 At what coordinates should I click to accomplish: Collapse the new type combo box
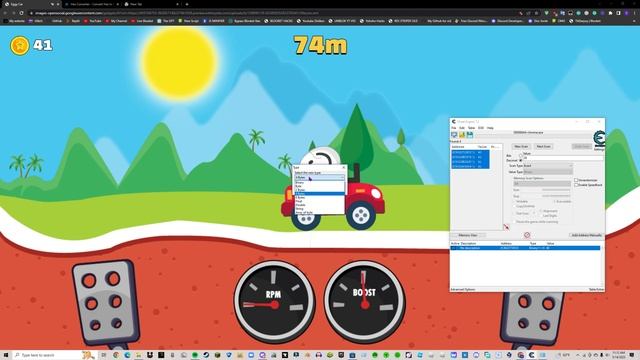click(319, 178)
